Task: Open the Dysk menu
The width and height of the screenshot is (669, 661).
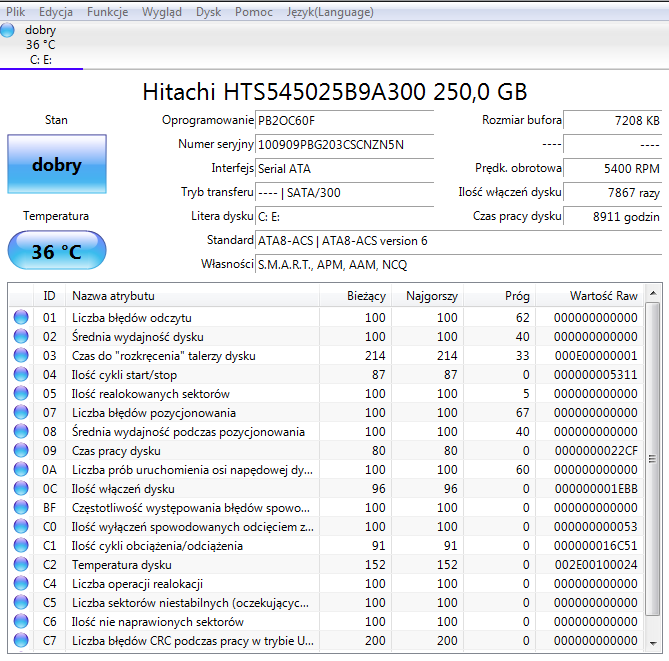Action: click(208, 12)
